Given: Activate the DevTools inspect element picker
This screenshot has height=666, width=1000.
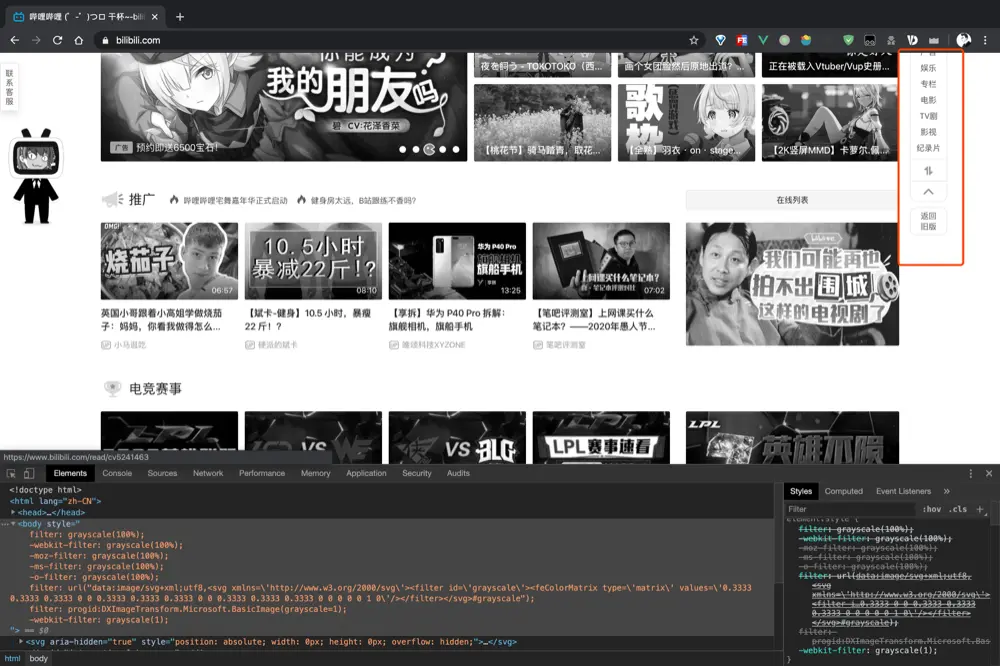Looking at the screenshot, I should (x=11, y=473).
